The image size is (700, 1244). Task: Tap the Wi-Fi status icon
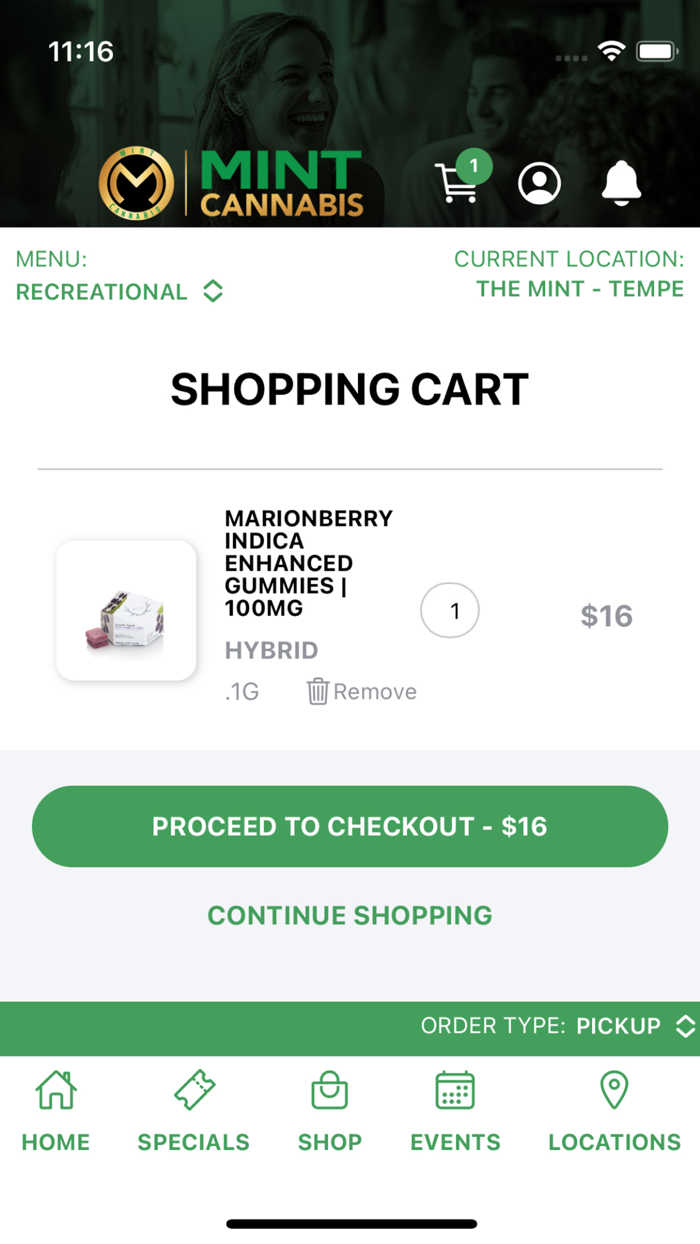[x=613, y=49]
